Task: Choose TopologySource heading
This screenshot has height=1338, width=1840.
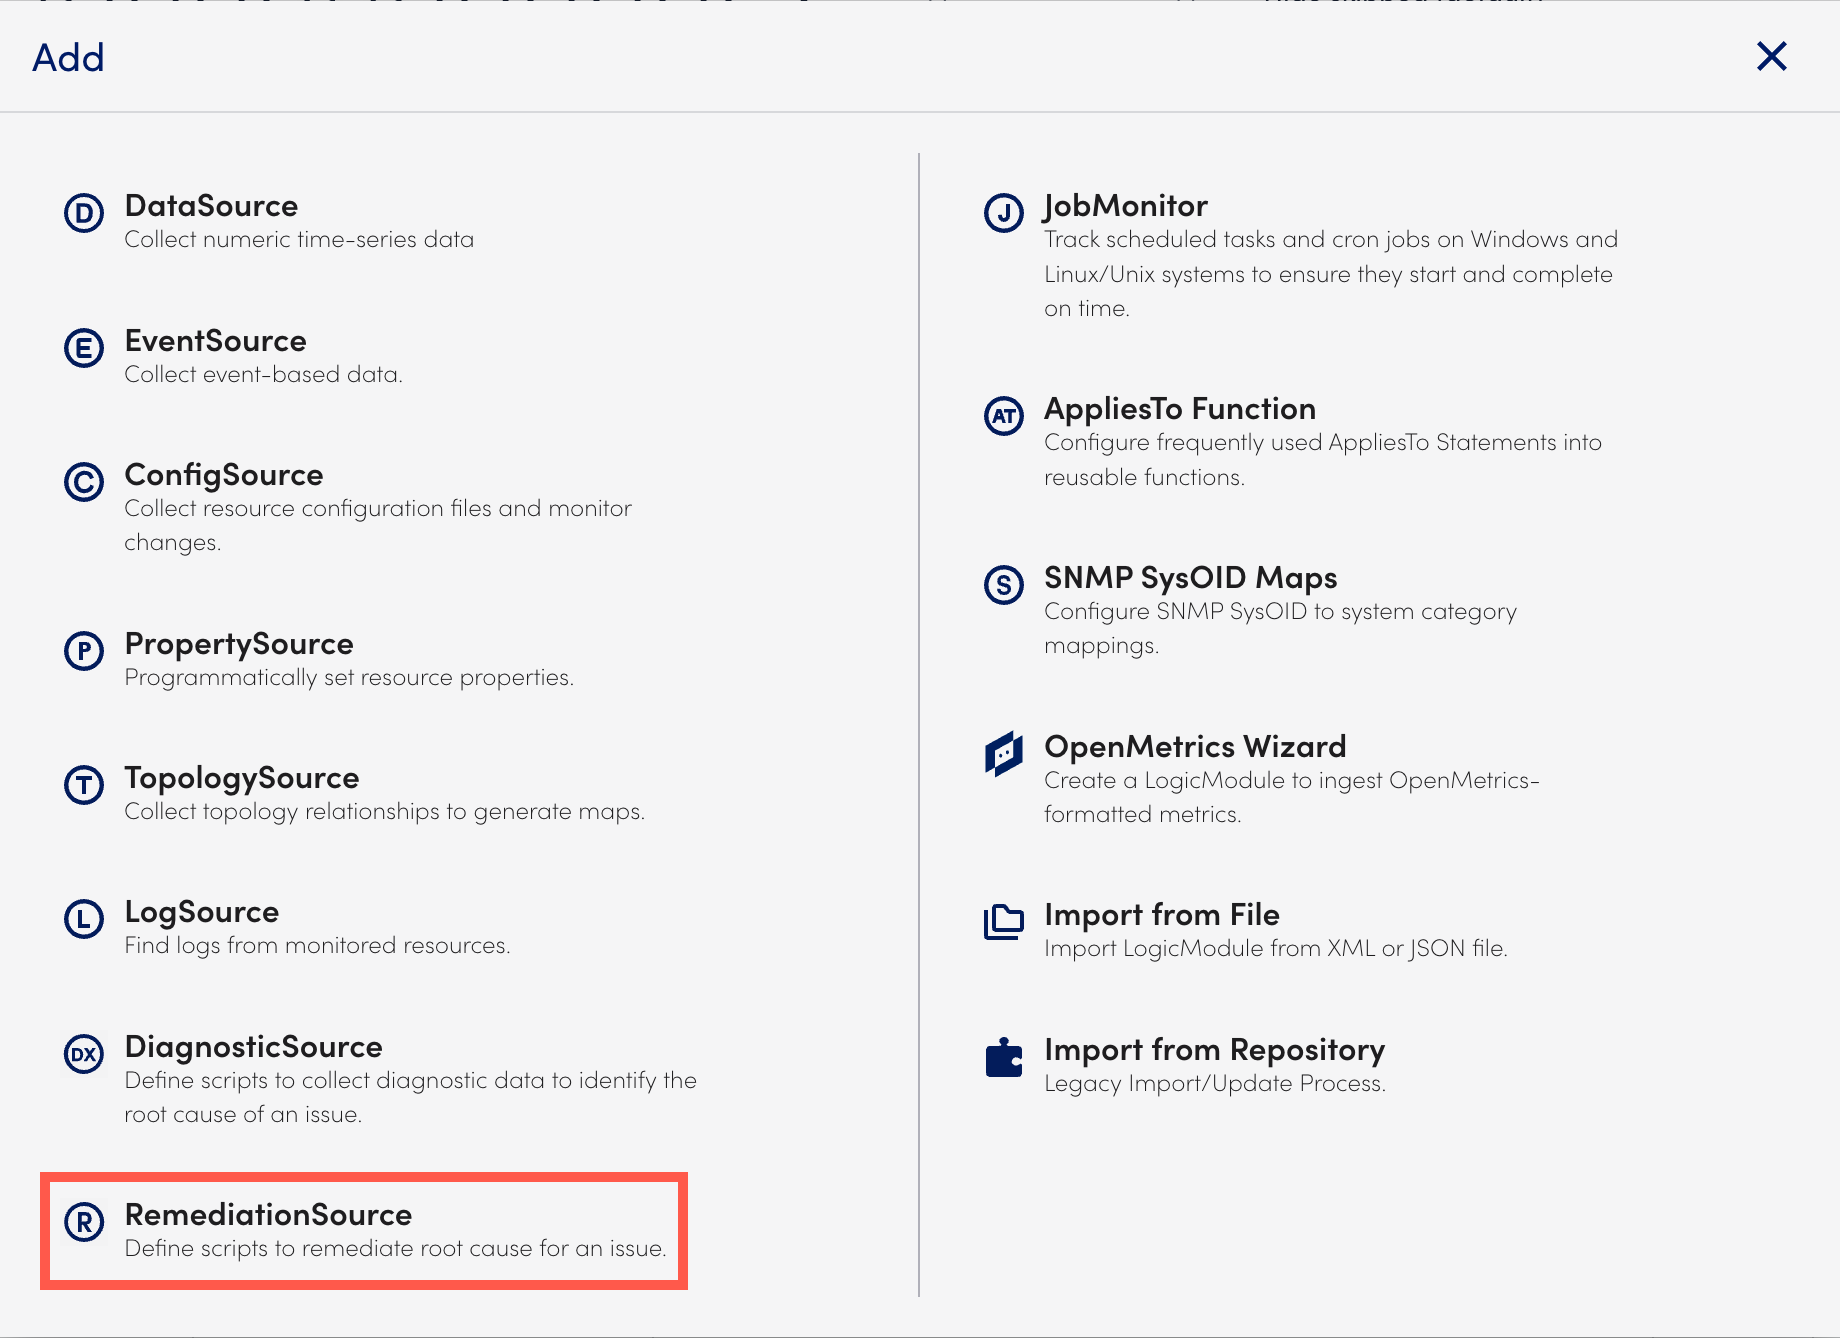Action: [x=242, y=778]
